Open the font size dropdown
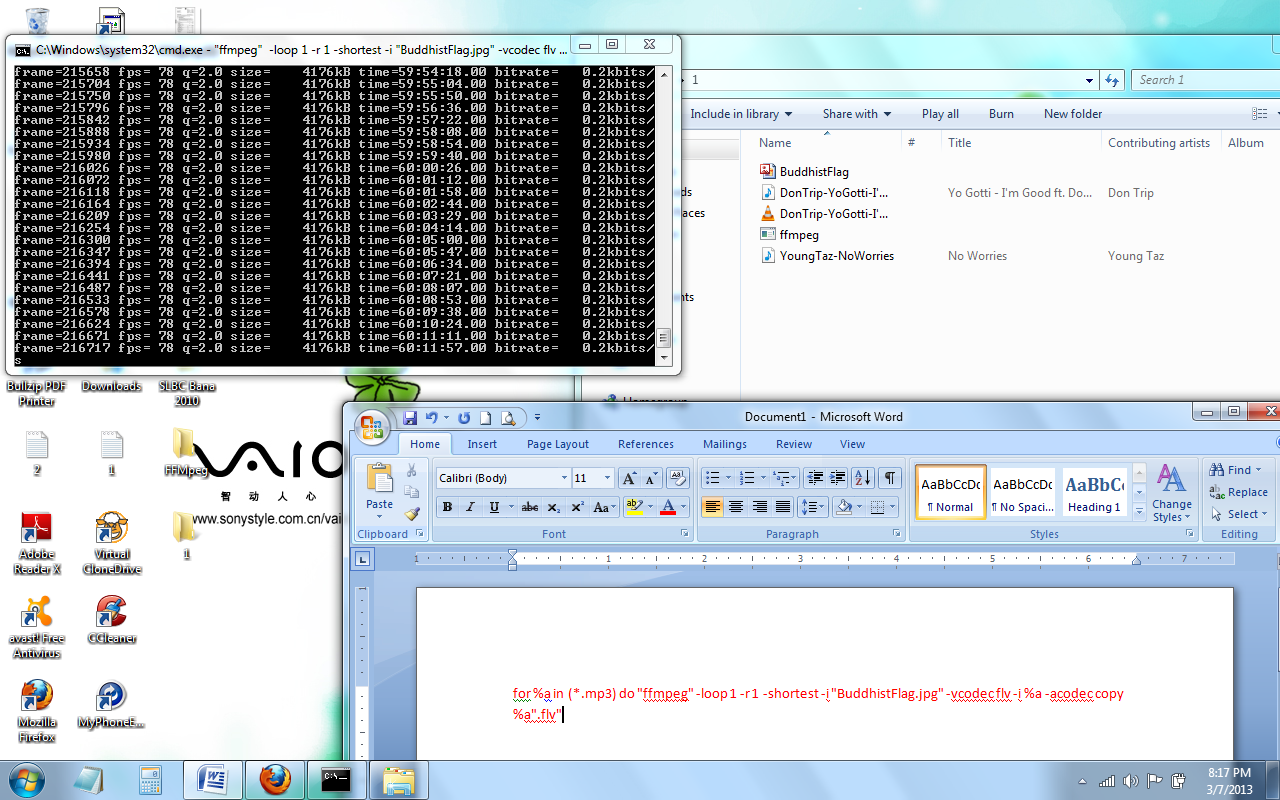The image size is (1280, 800). point(607,478)
